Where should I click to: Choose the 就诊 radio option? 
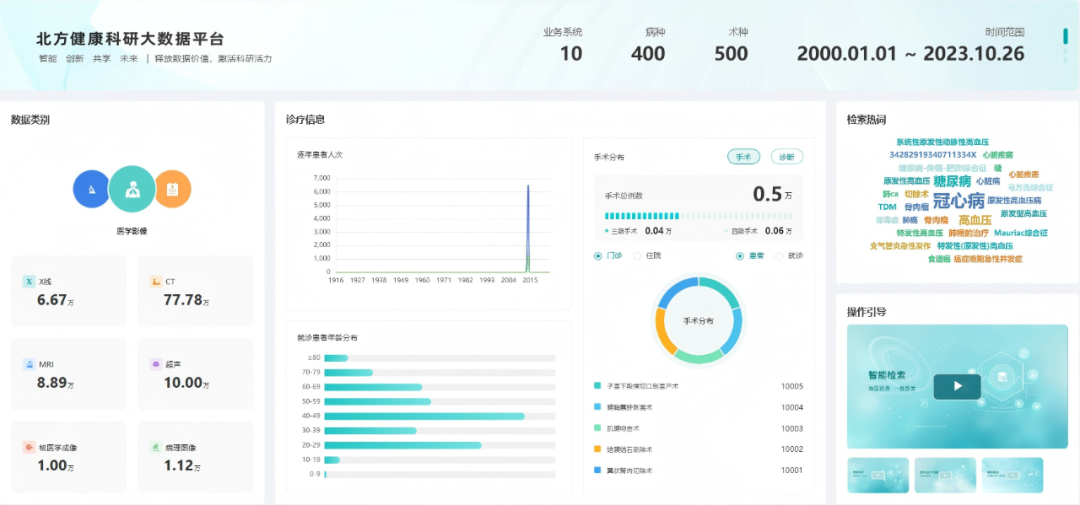[x=779, y=256]
